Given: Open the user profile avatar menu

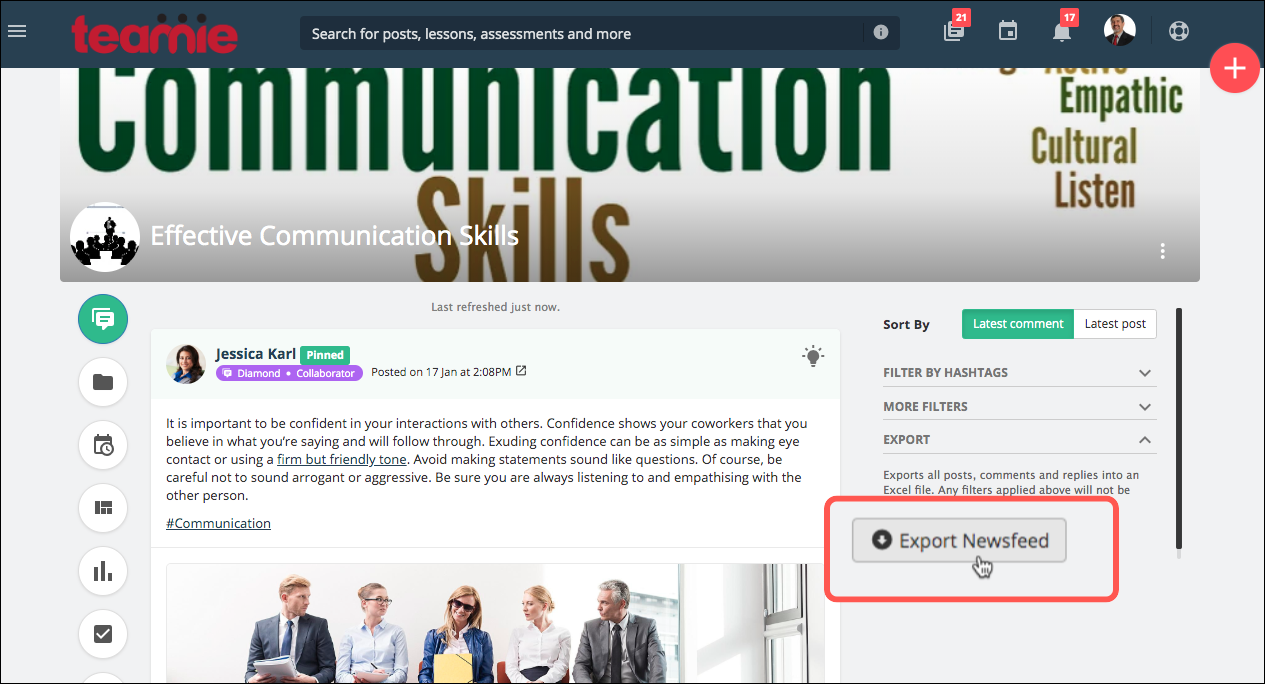Looking at the screenshot, I should (x=1119, y=31).
